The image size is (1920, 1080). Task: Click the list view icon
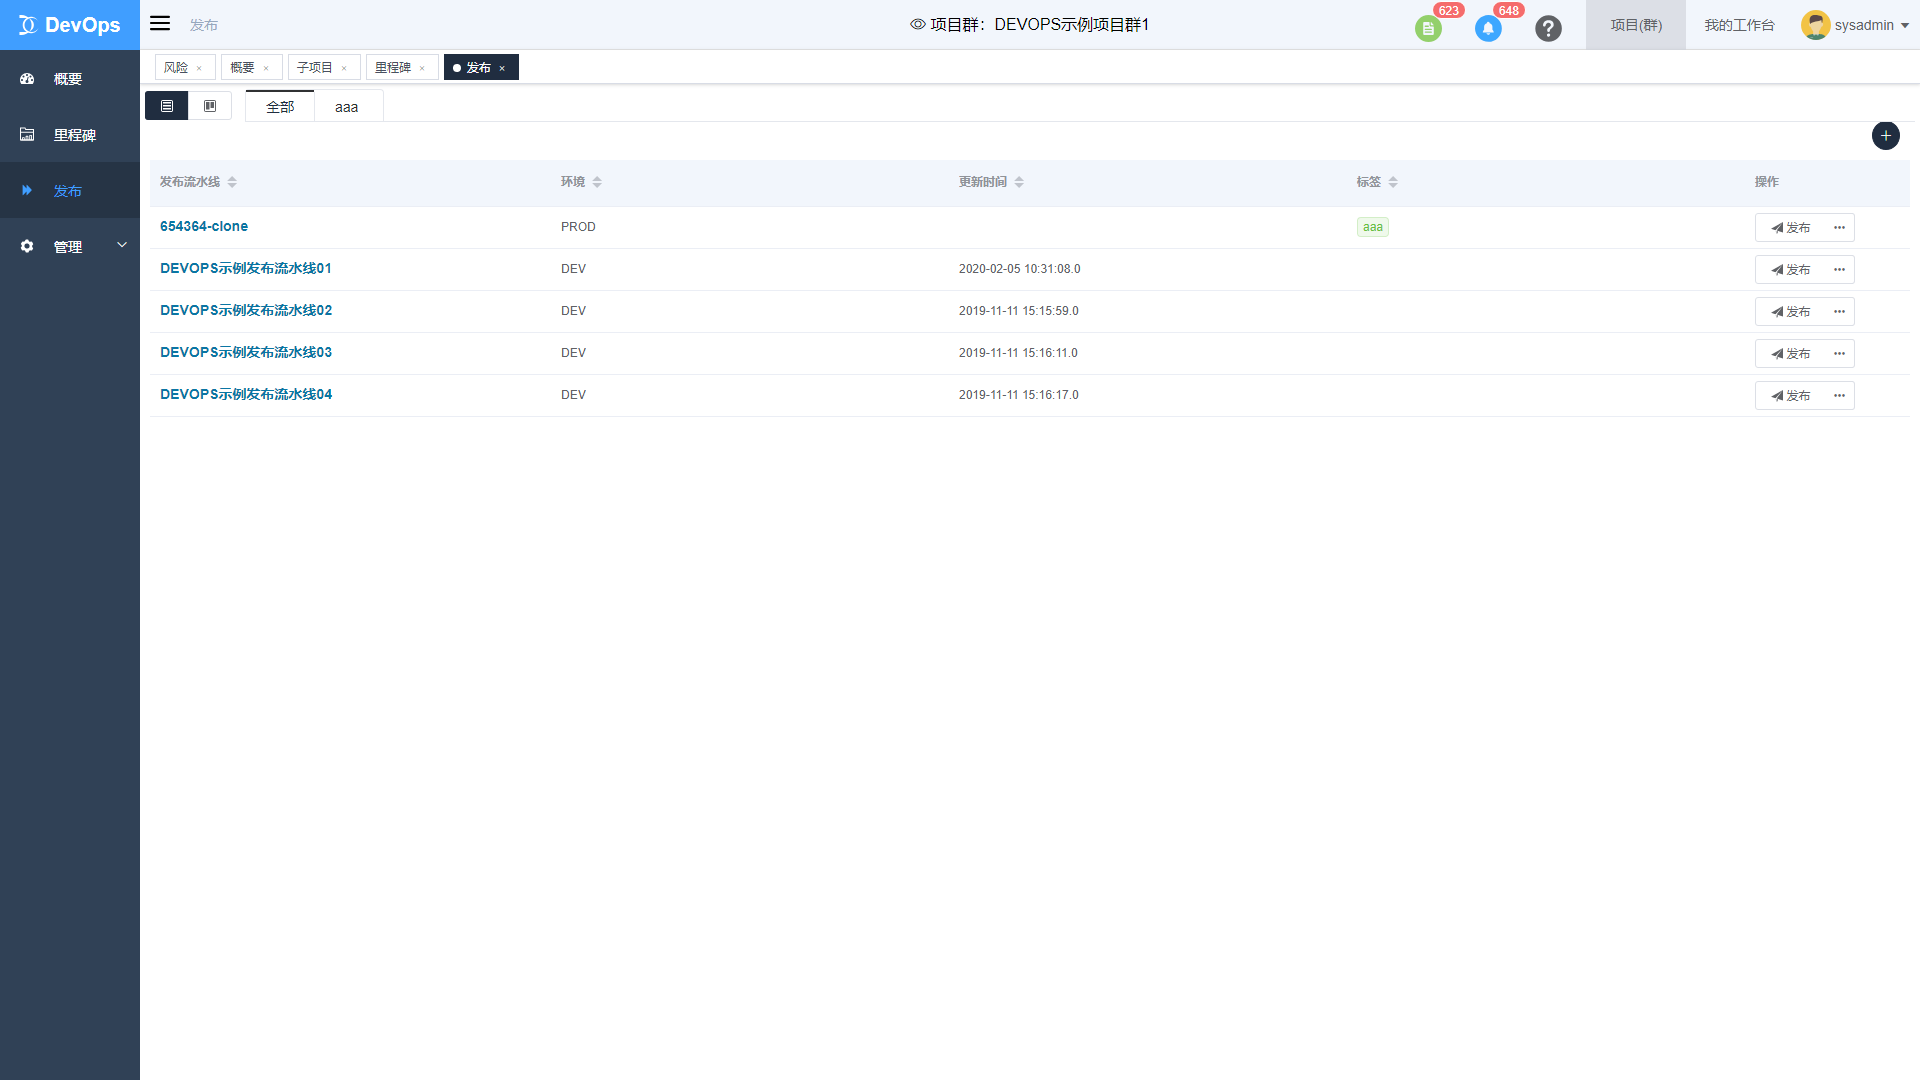[167, 105]
